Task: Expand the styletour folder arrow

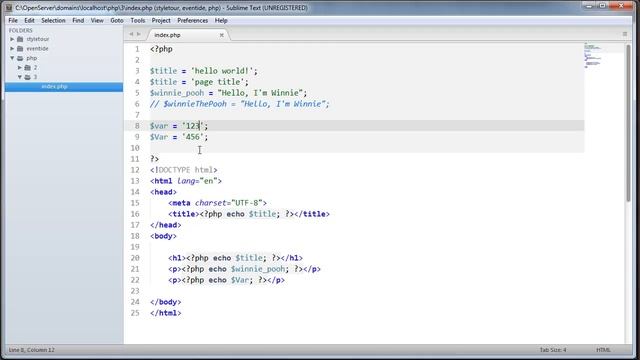Action: pos(12,39)
